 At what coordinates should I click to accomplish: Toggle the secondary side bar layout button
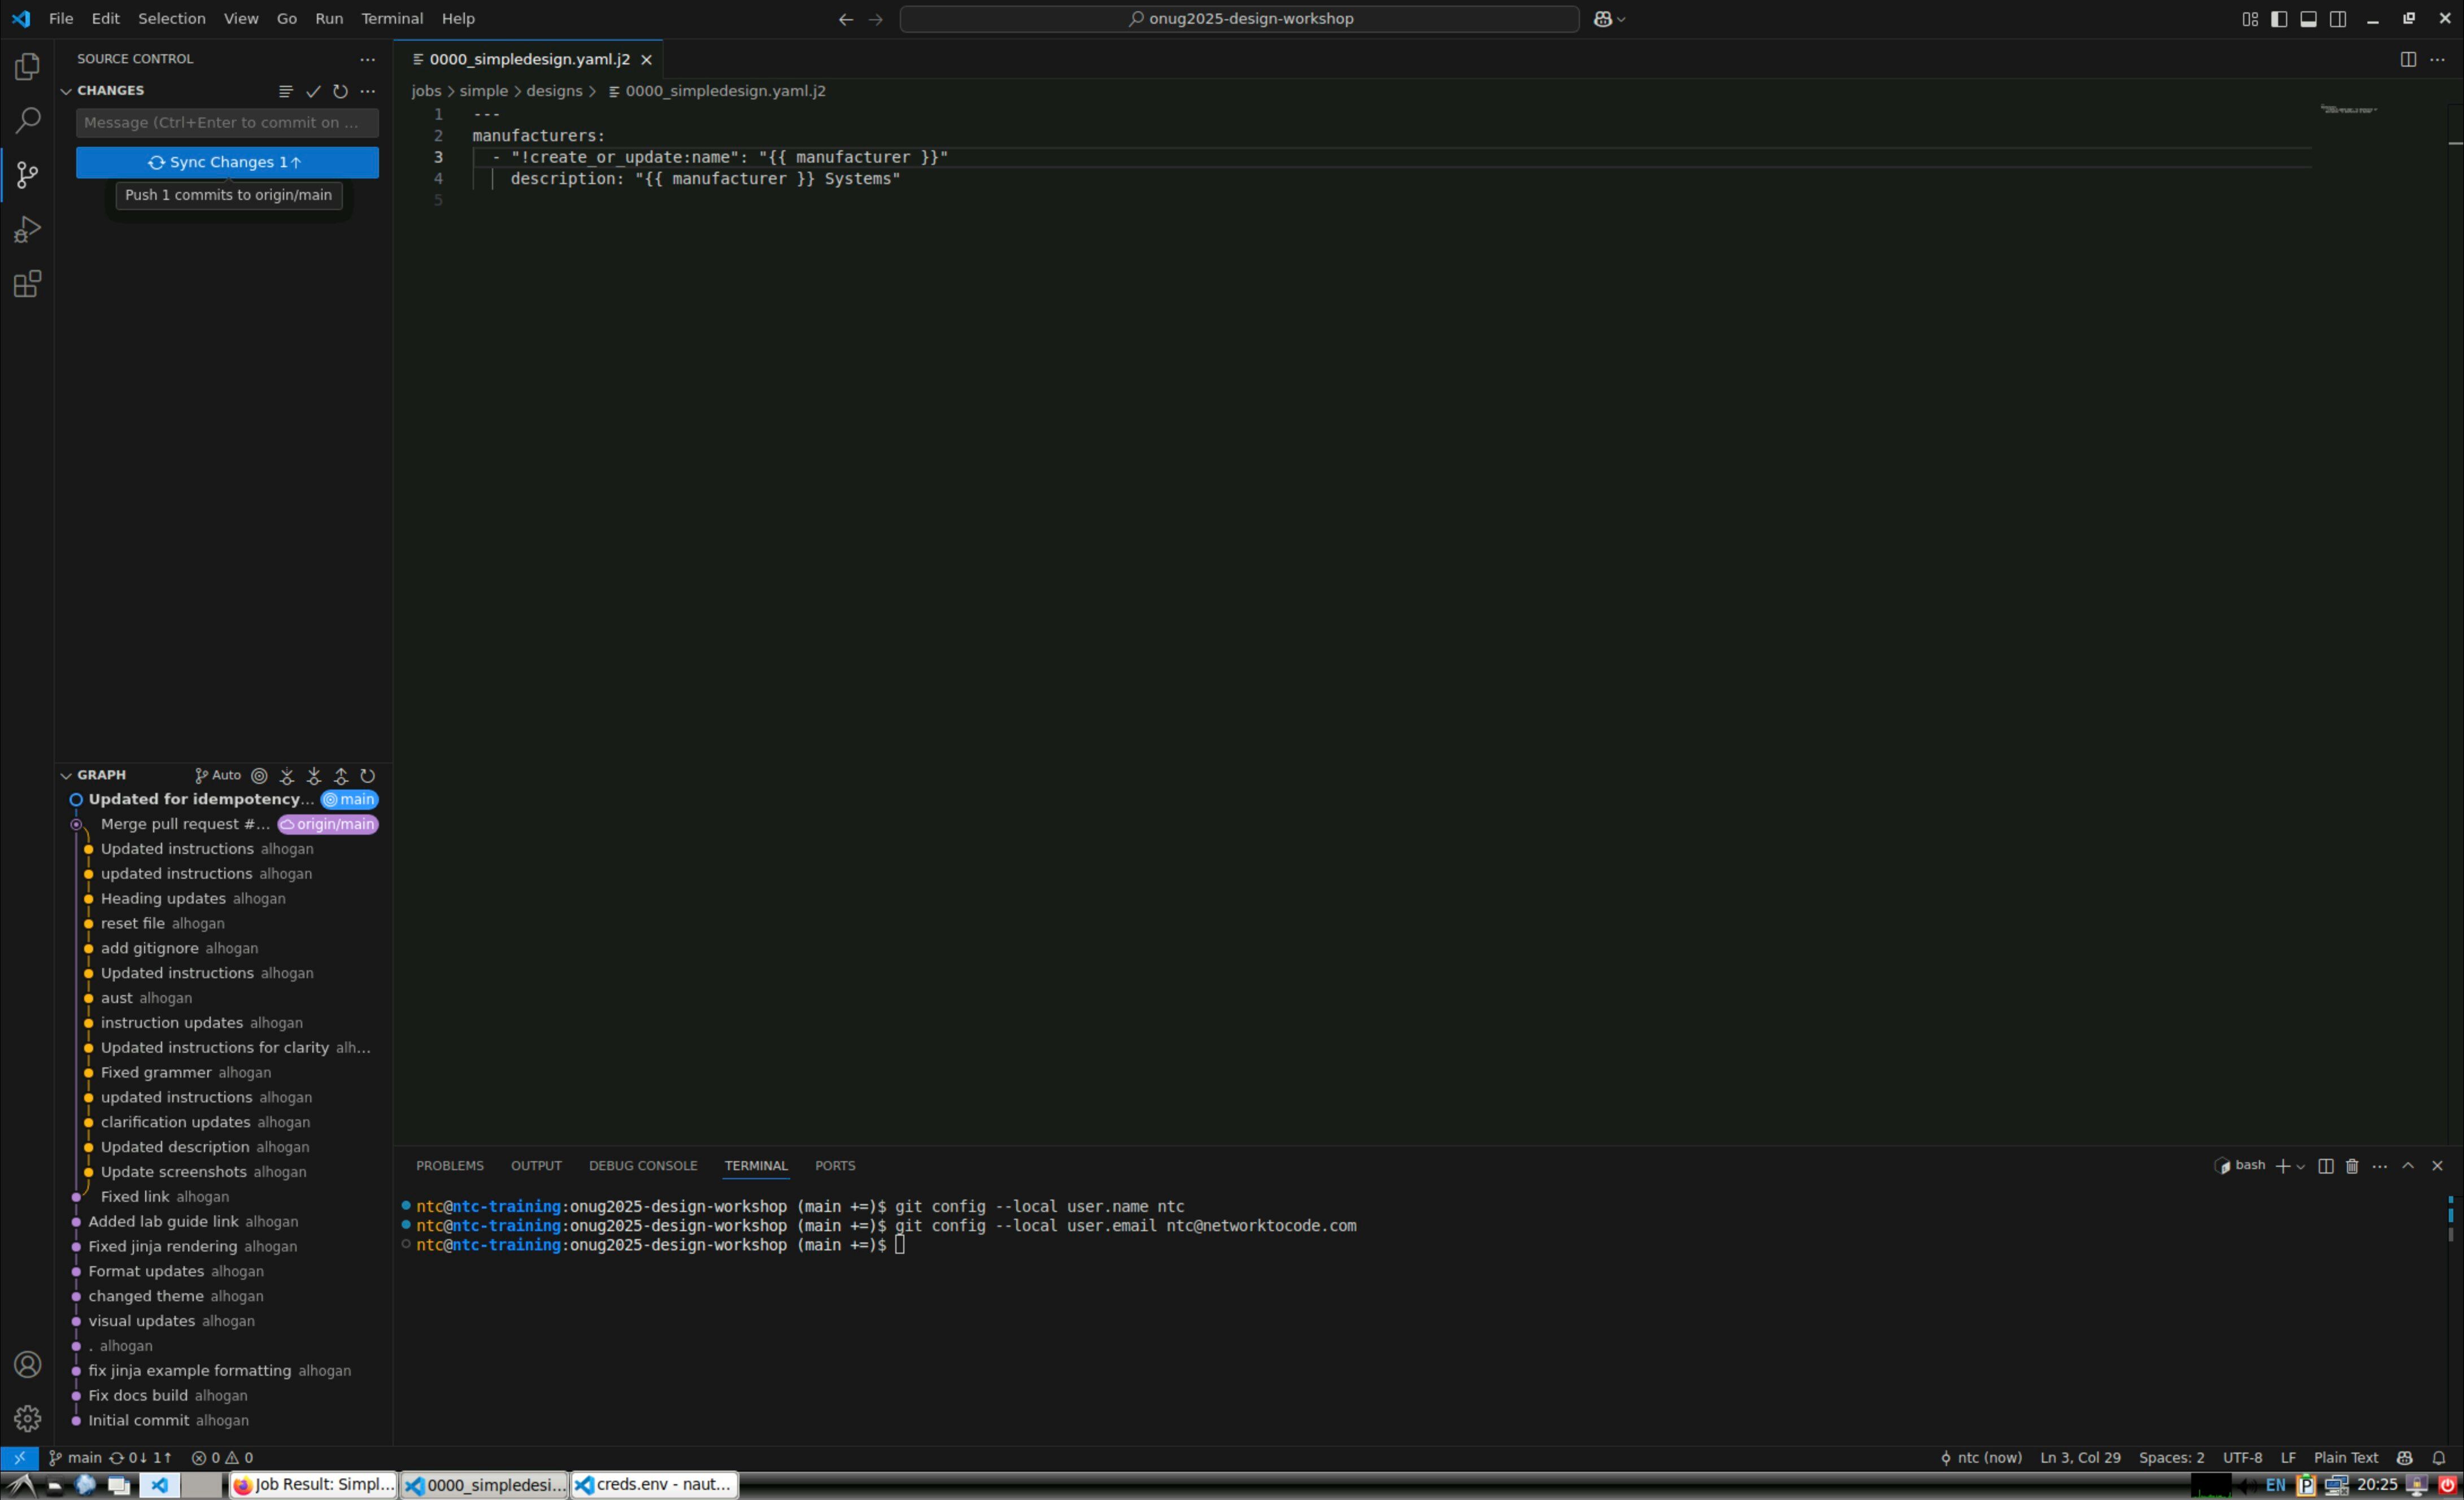[x=2338, y=19]
